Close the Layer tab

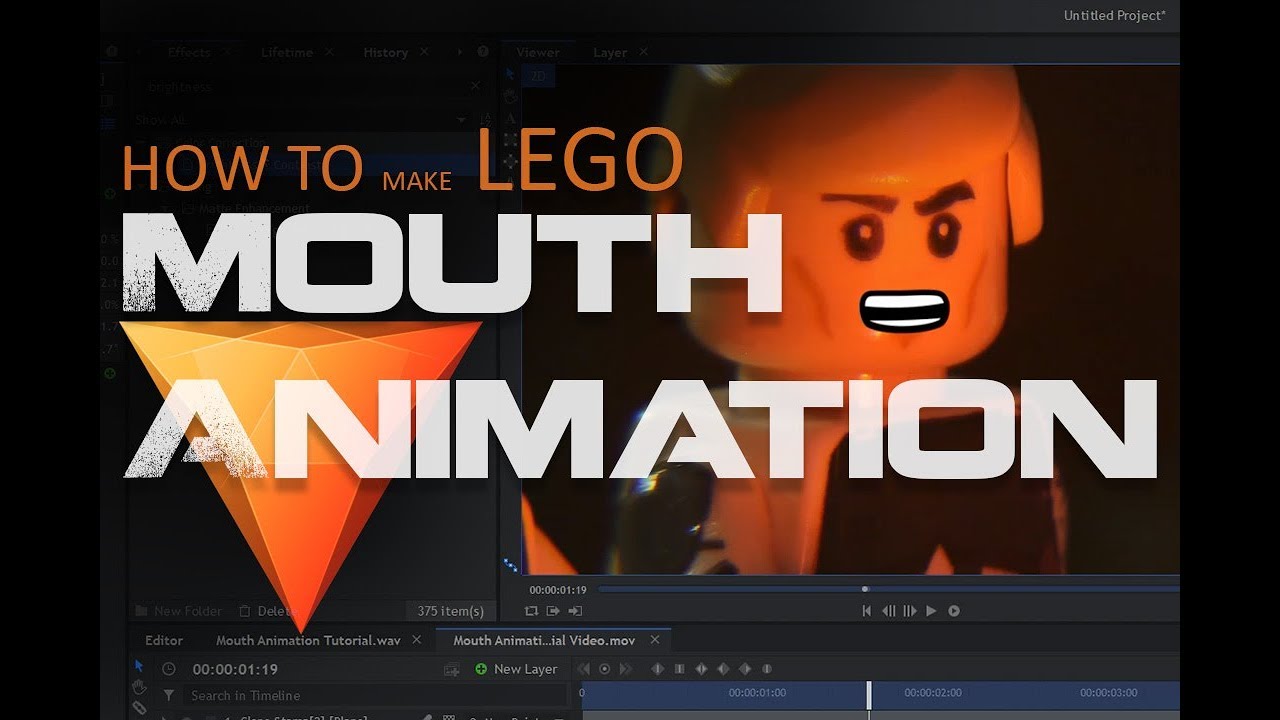pyautogui.click(x=644, y=52)
